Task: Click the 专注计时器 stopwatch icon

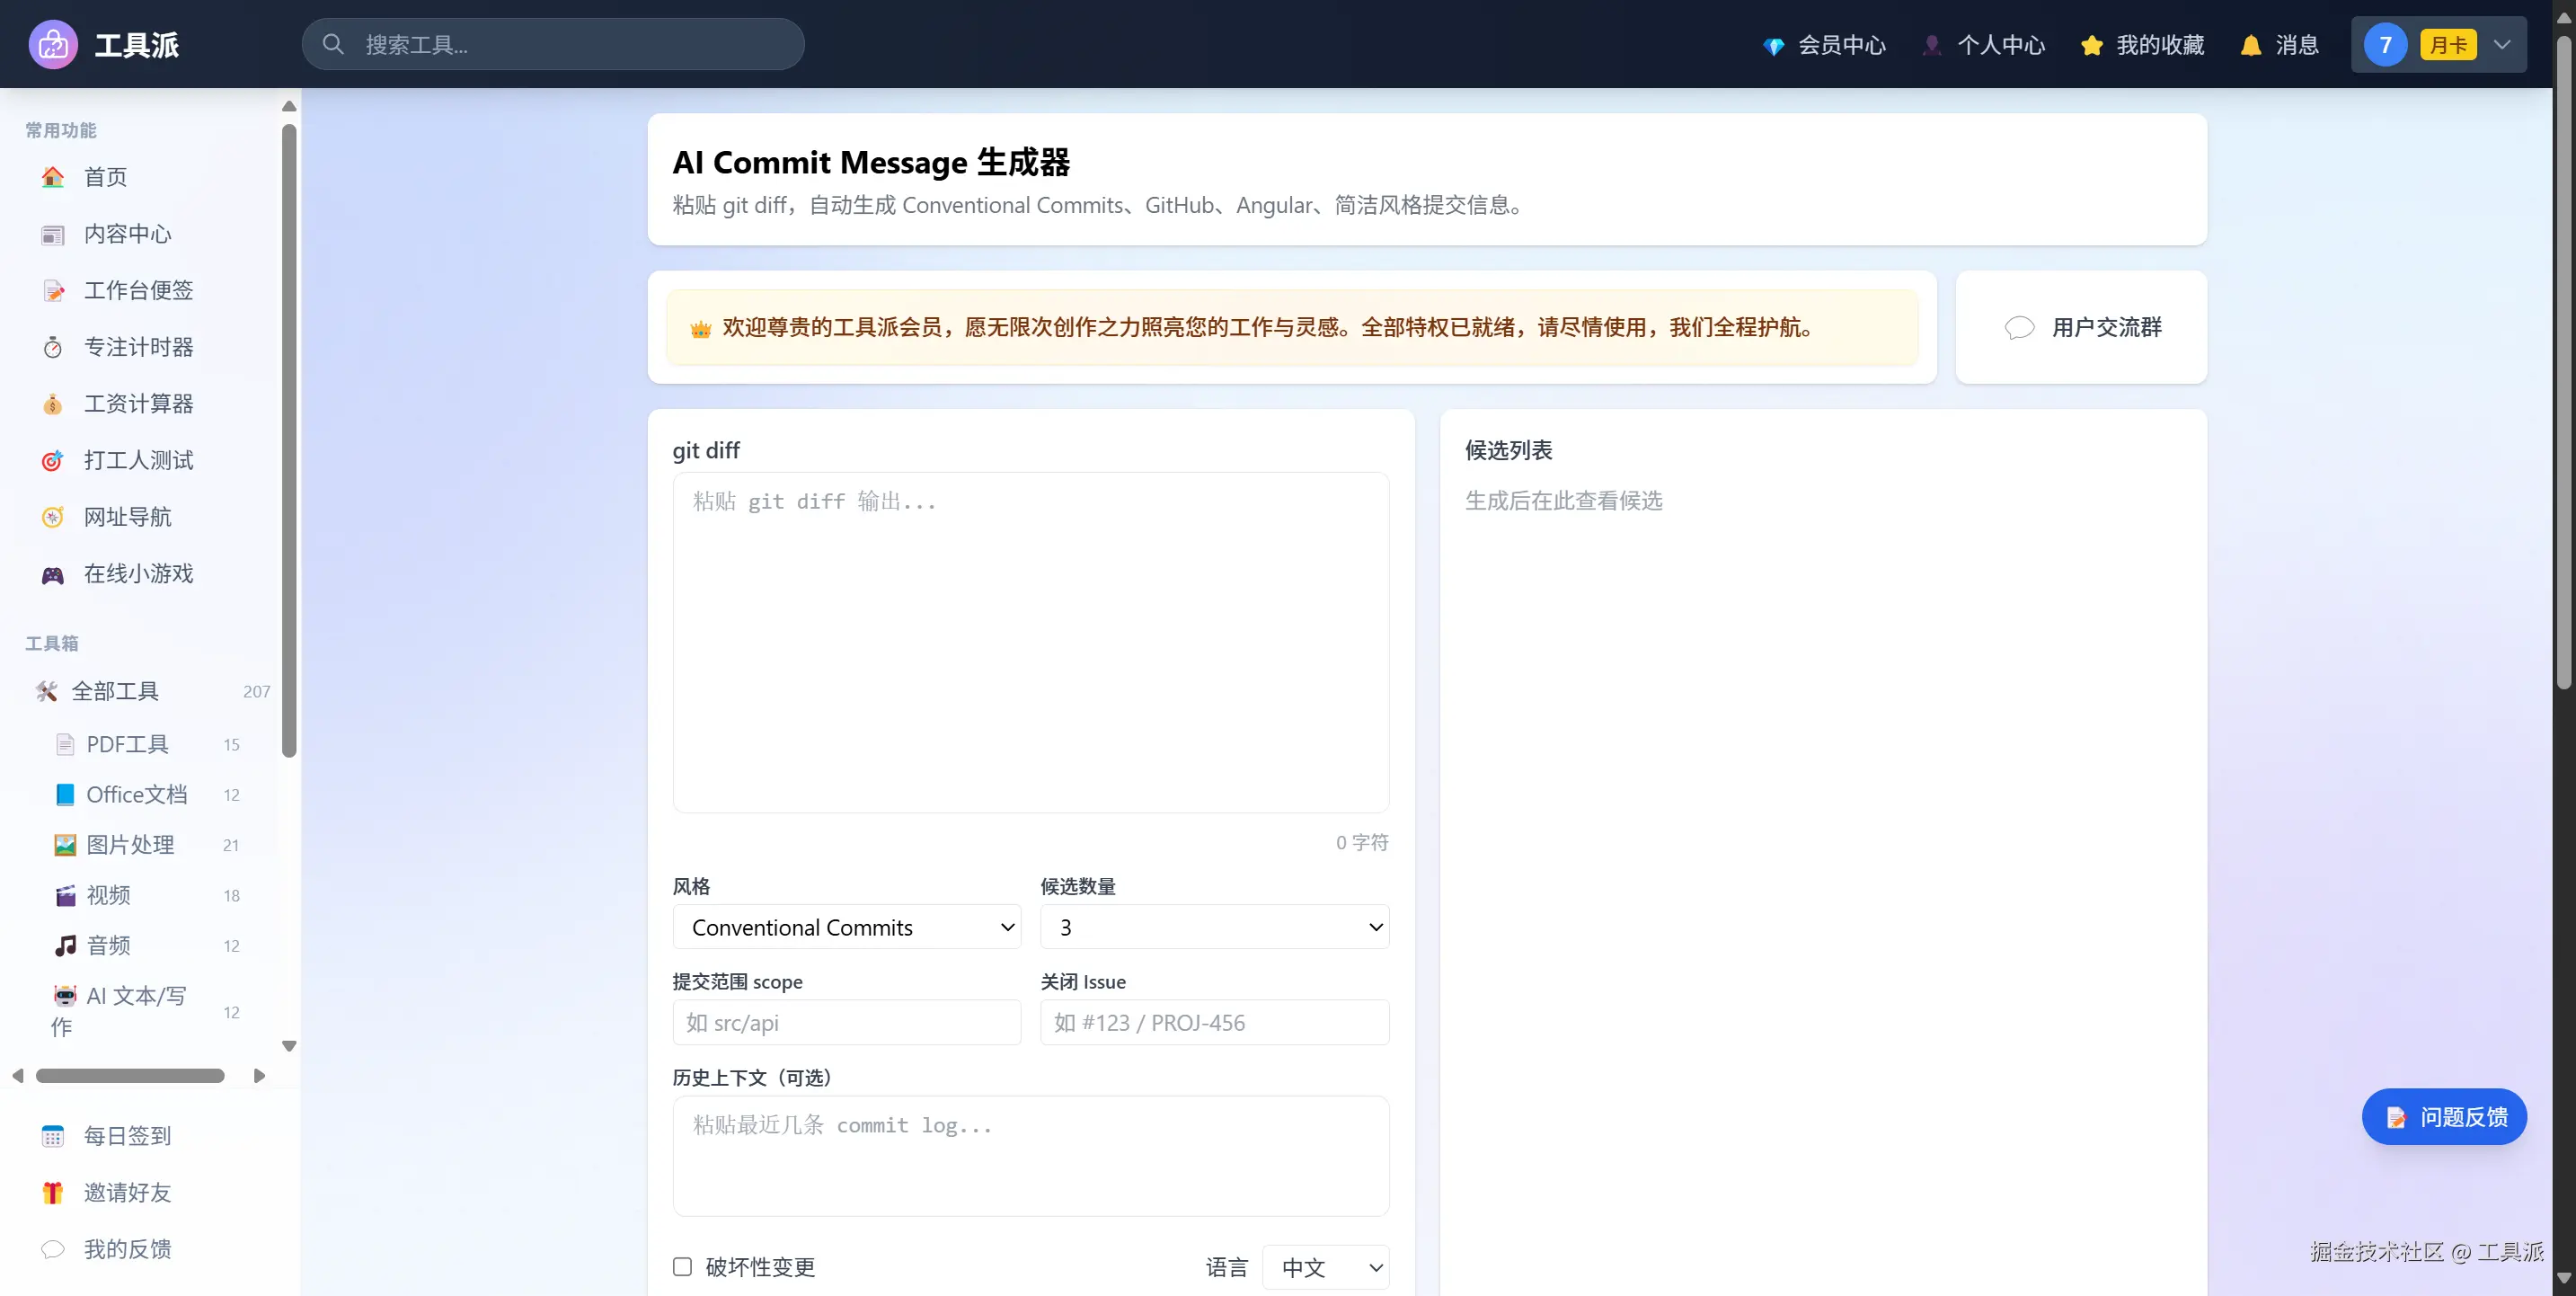Action: [x=53, y=347]
